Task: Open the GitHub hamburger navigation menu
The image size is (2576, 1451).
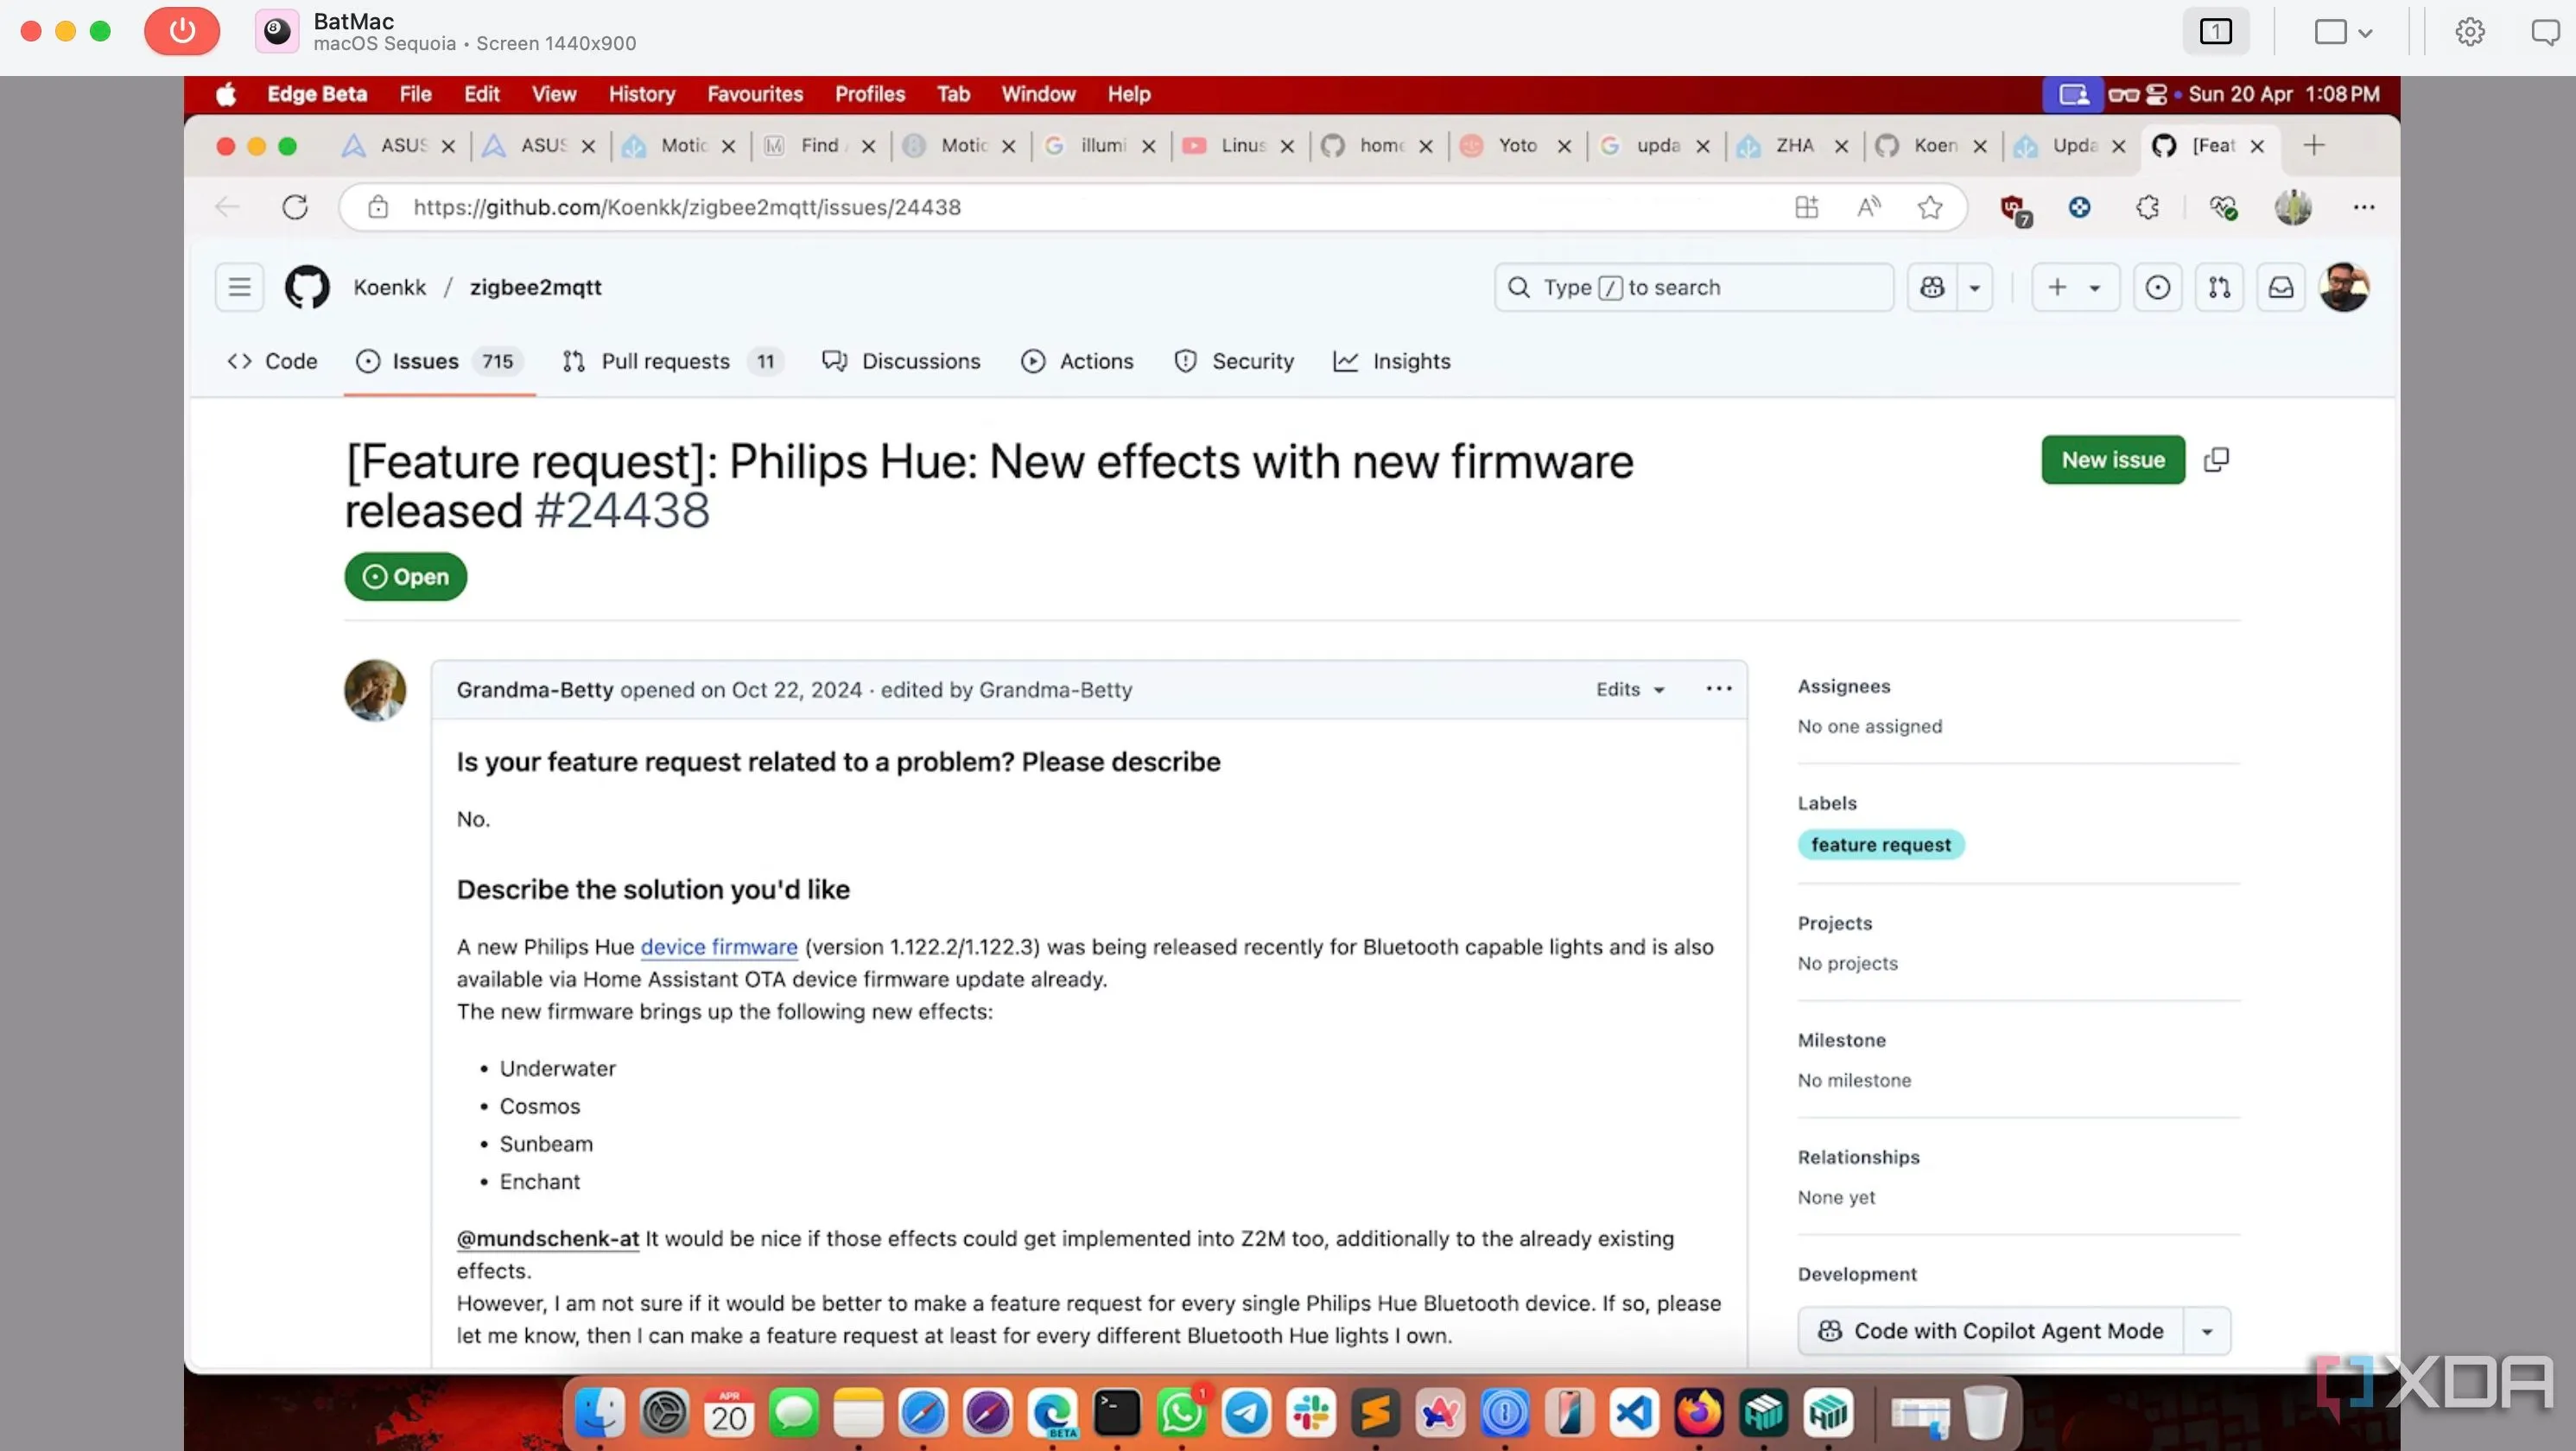Action: pyautogui.click(x=239, y=288)
